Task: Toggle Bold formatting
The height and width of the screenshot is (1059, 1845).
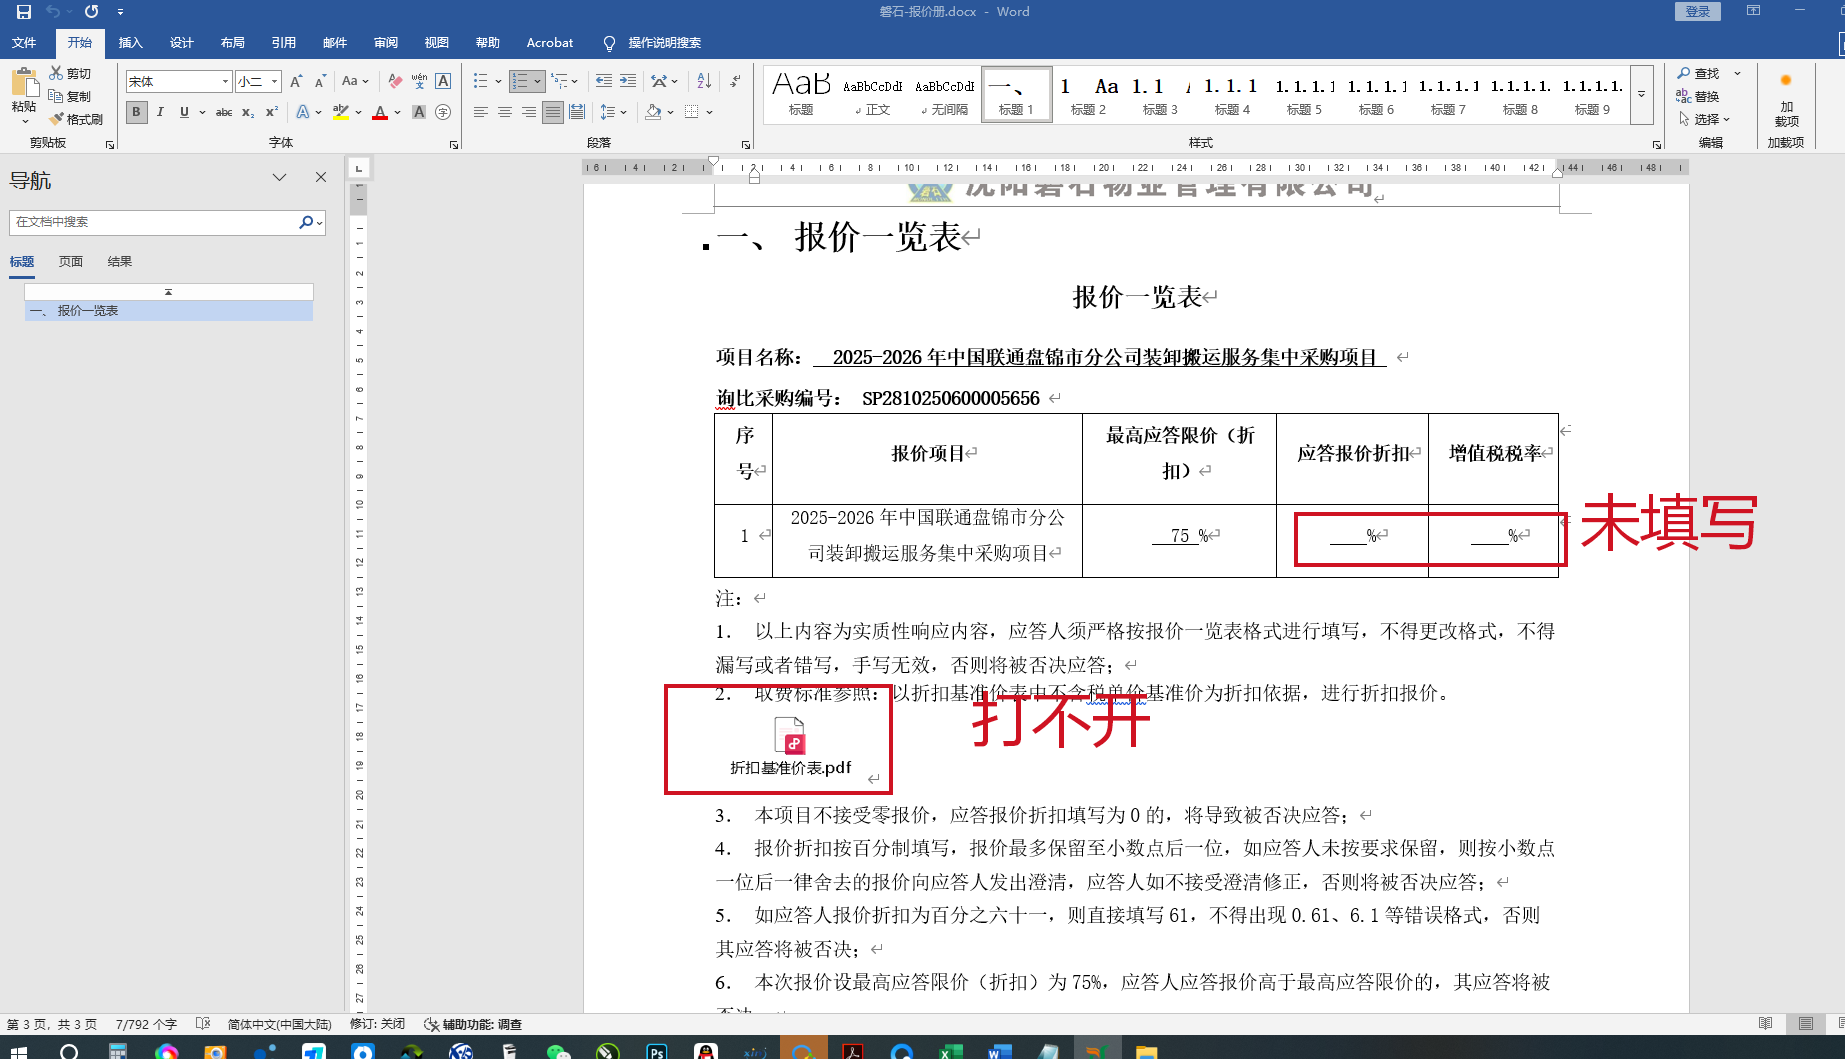Action: pos(136,112)
